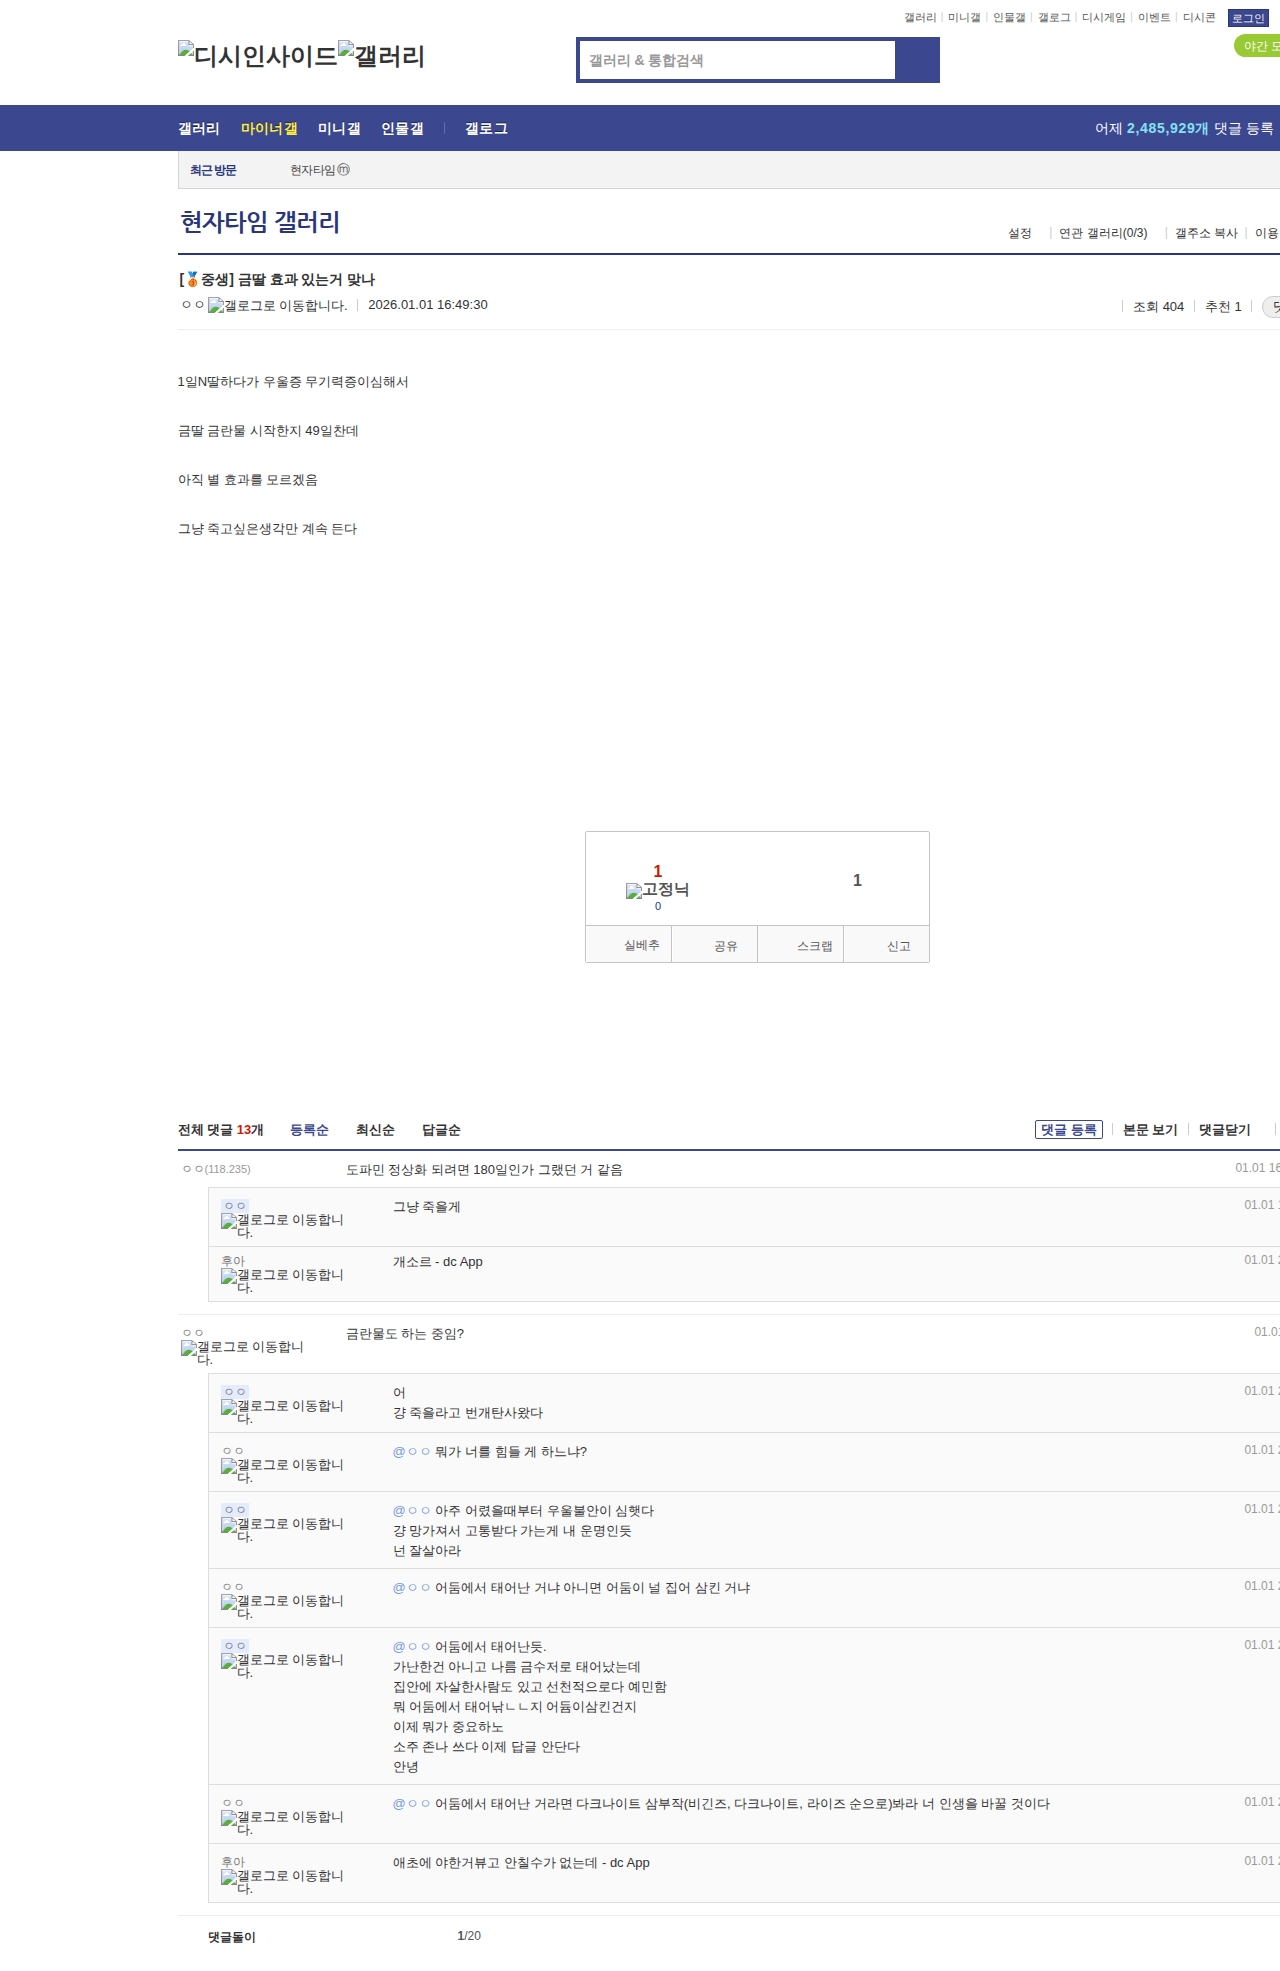Click the @ㅇㅇ mention before '뭐가 너를 힘들 게 하느냐?'
The height and width of the screenshot is (1971, 1280).
click(412, 1452)
